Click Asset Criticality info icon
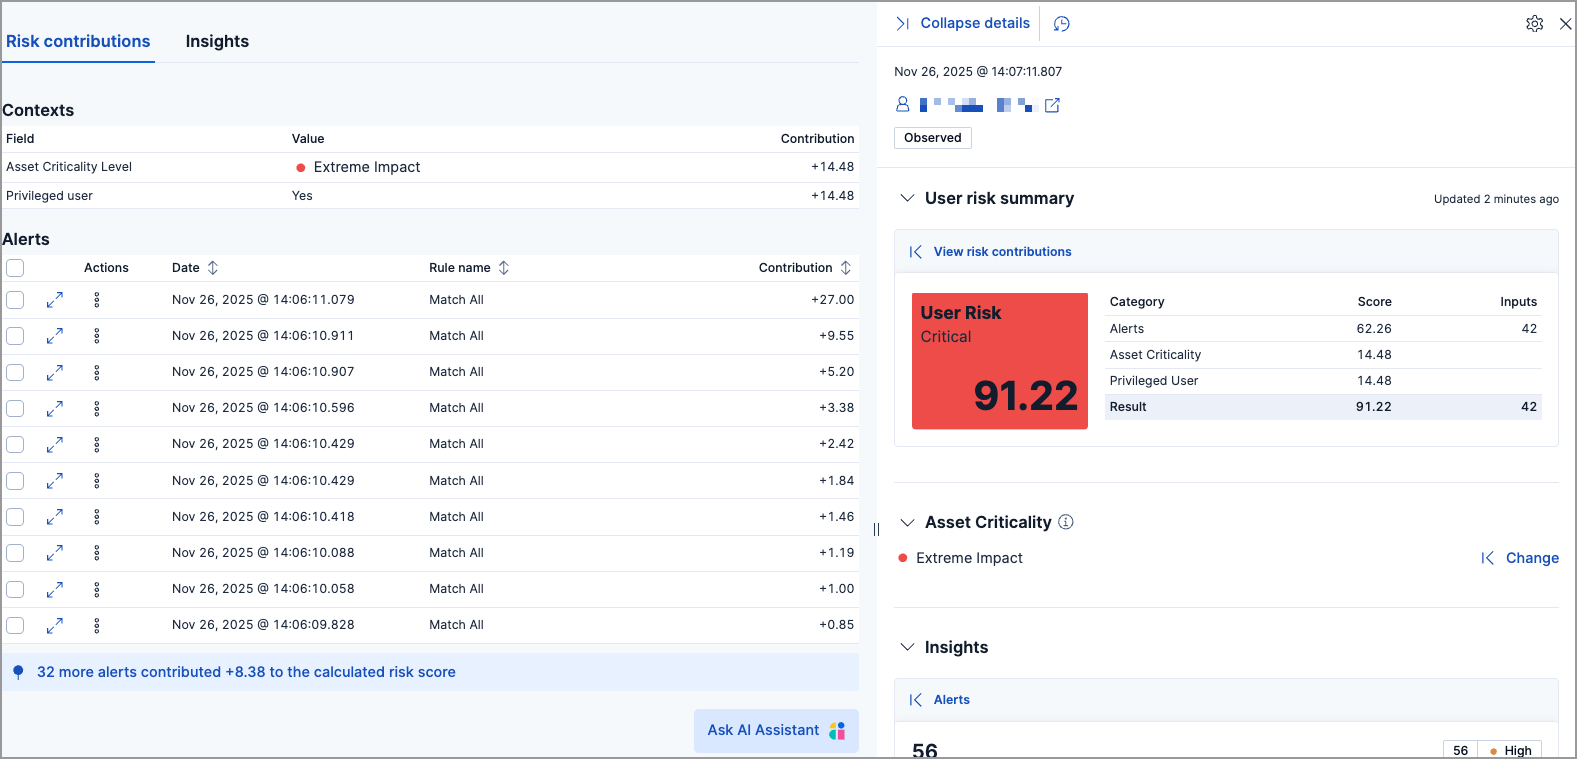Screen dimensions: 1577x759 [x=1066, y=522]
